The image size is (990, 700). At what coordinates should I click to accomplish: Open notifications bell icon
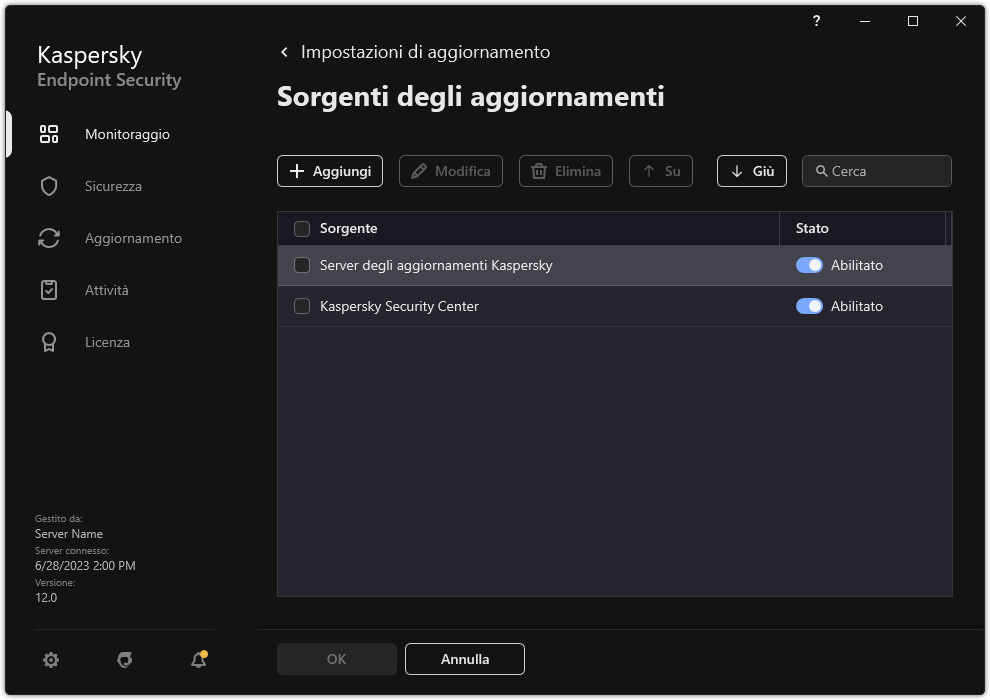click(198, 660)
